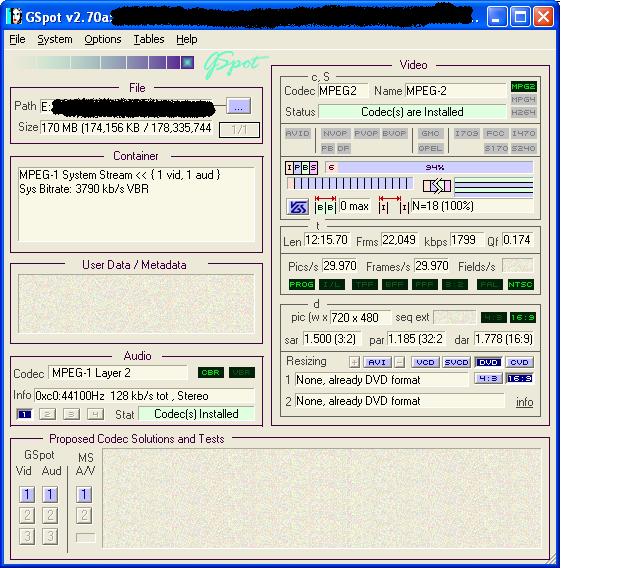Click the QPEL indicator

point(430,148)
